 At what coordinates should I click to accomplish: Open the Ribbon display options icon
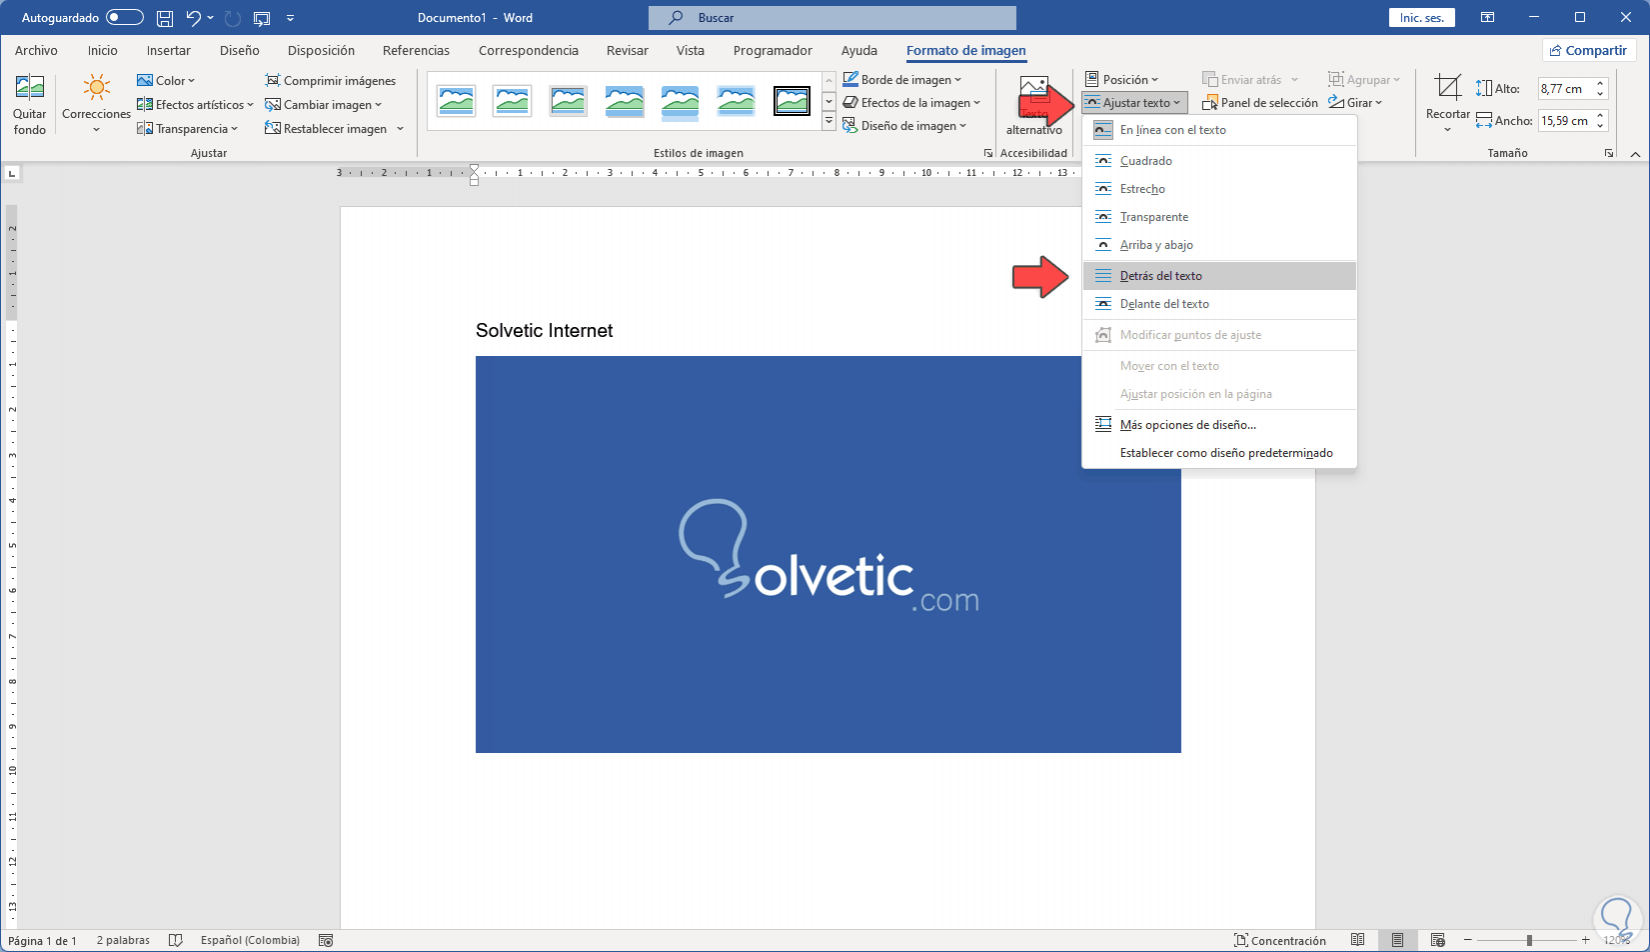point(1488,18)
